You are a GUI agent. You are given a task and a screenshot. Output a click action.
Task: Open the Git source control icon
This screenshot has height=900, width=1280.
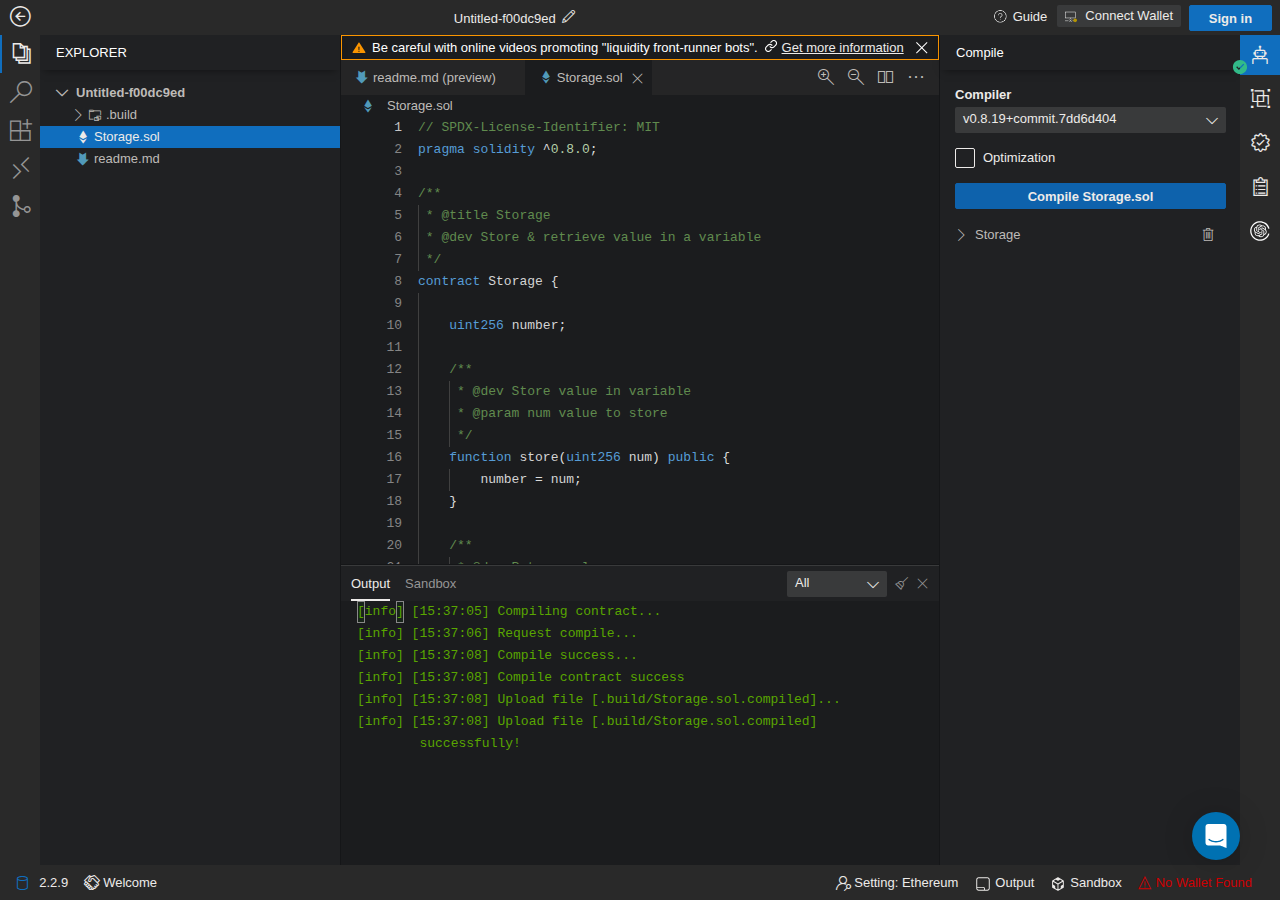(x=20, y=207)
